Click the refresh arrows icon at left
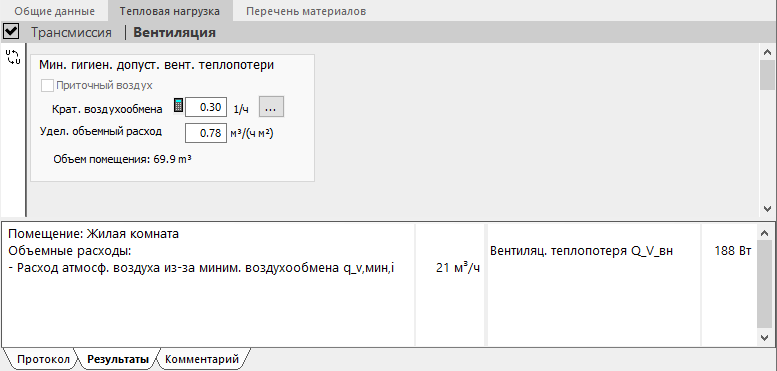This screenshot has height=371, width=777. (x=13, y=57)
